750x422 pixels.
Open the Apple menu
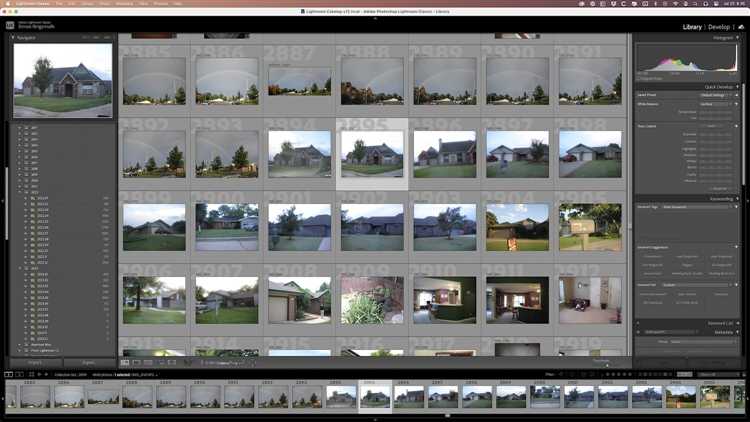click(x=6, y=3)
